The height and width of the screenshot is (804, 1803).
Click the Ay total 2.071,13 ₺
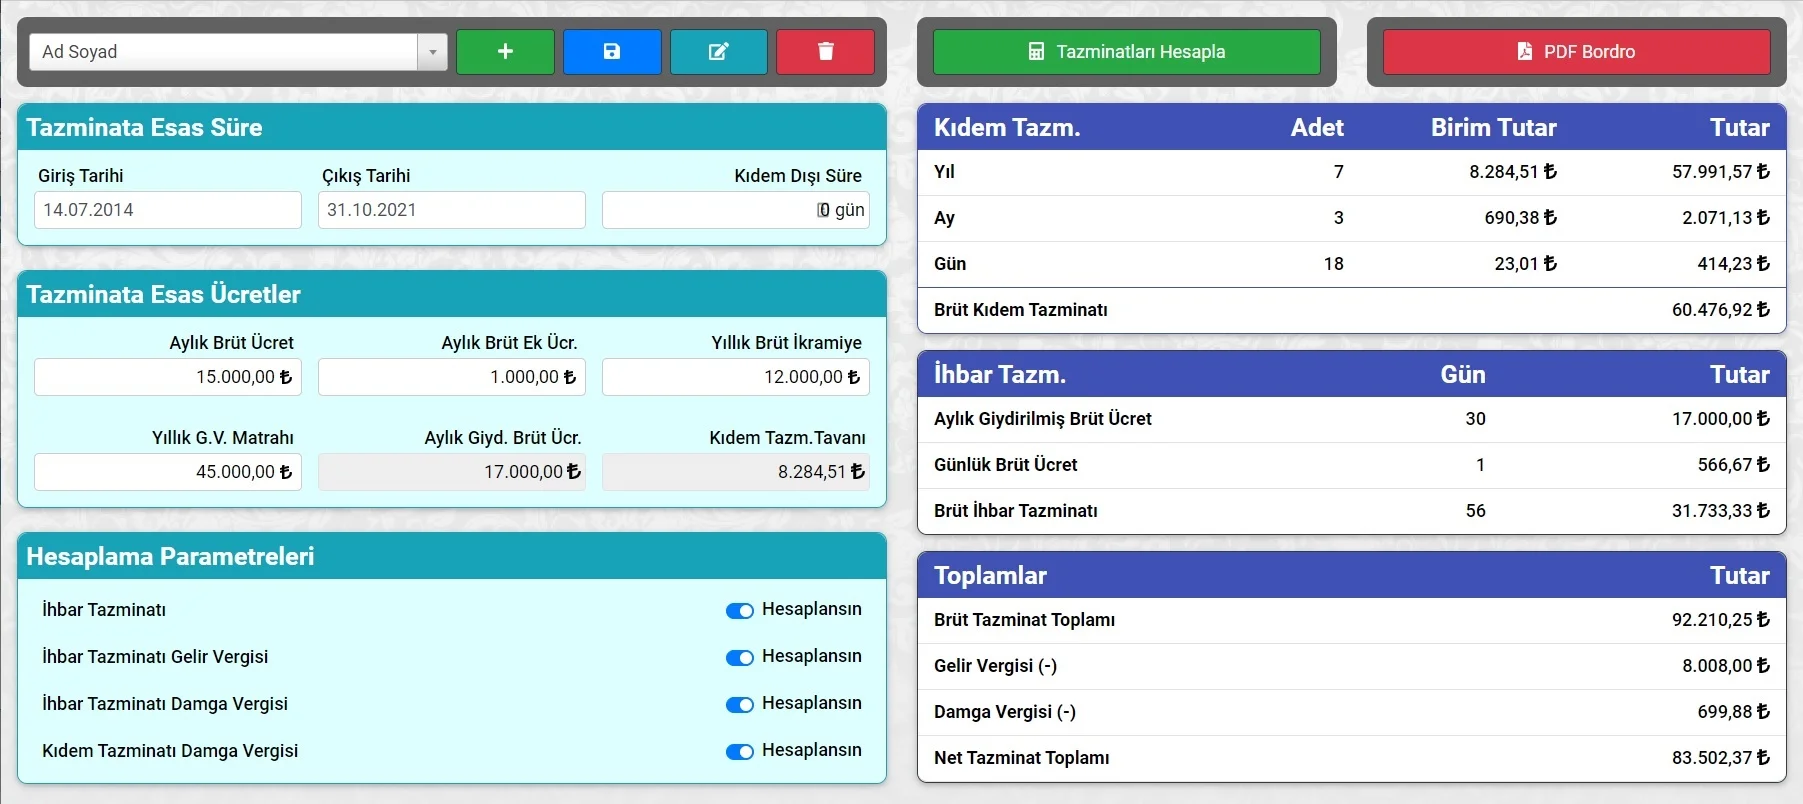pyautogui.click(x=1726, y=218)
